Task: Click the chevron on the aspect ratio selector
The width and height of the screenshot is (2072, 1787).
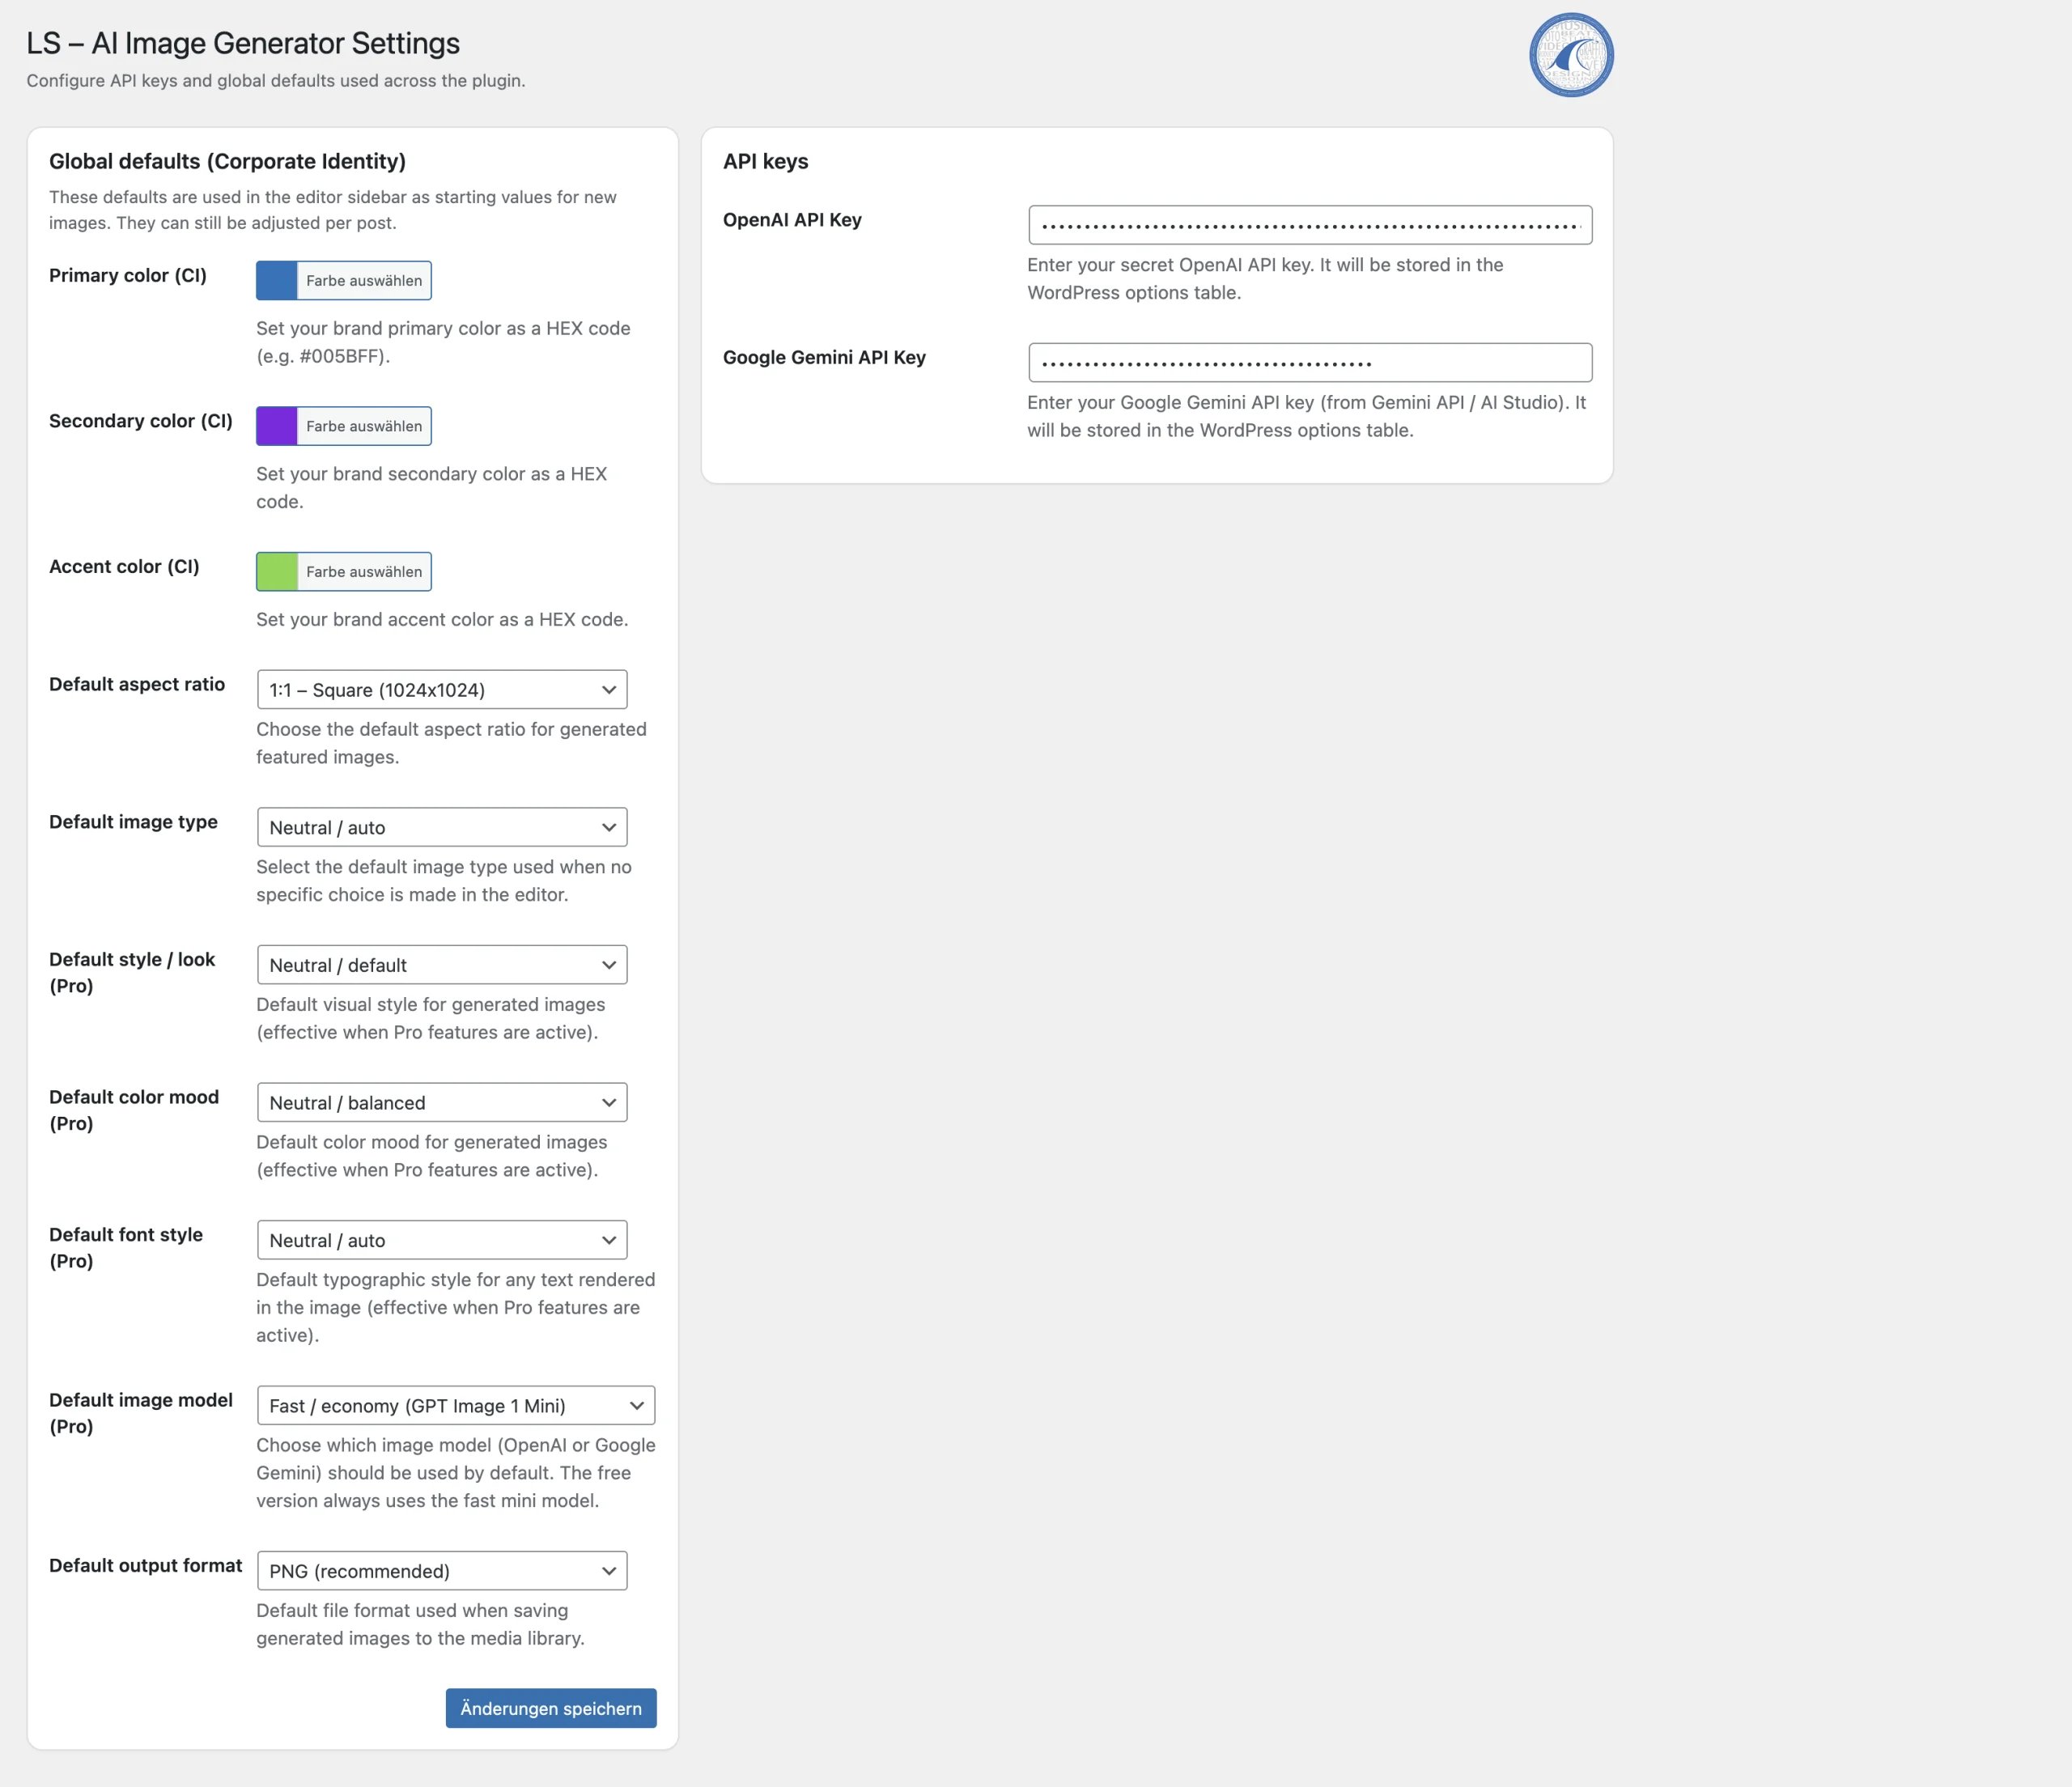Action: (608, 689)
